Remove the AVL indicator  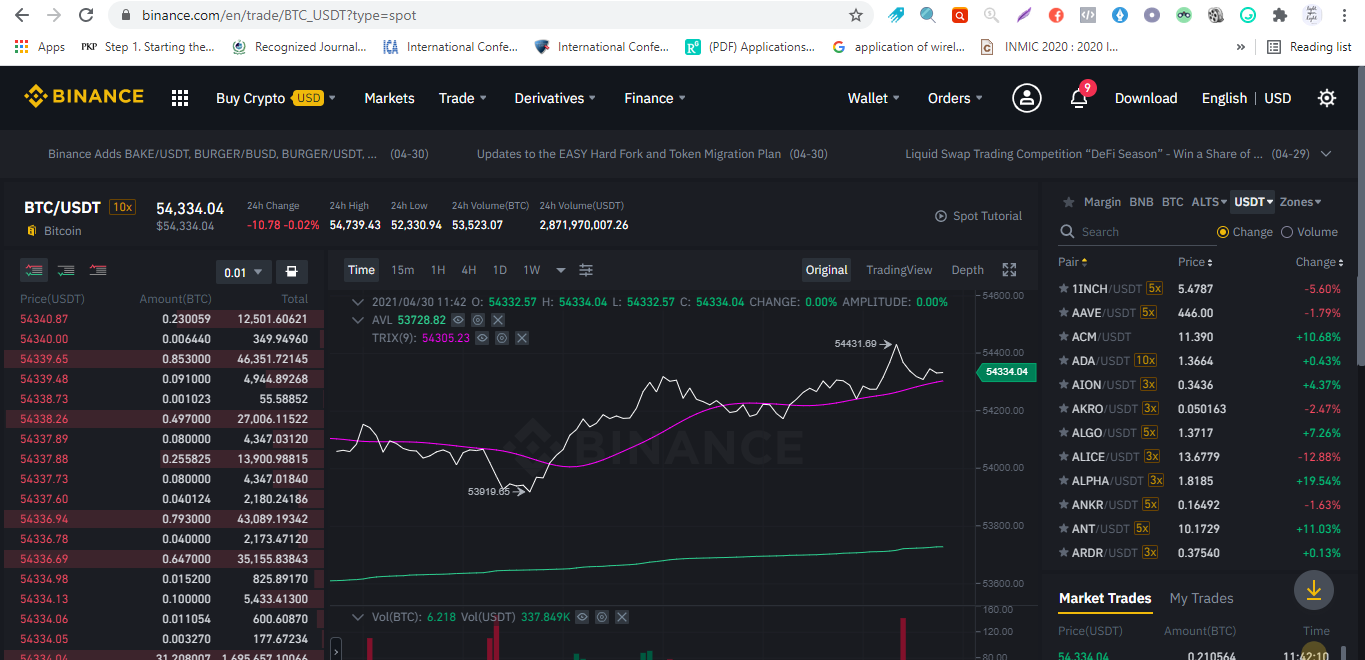click(498, 320)
